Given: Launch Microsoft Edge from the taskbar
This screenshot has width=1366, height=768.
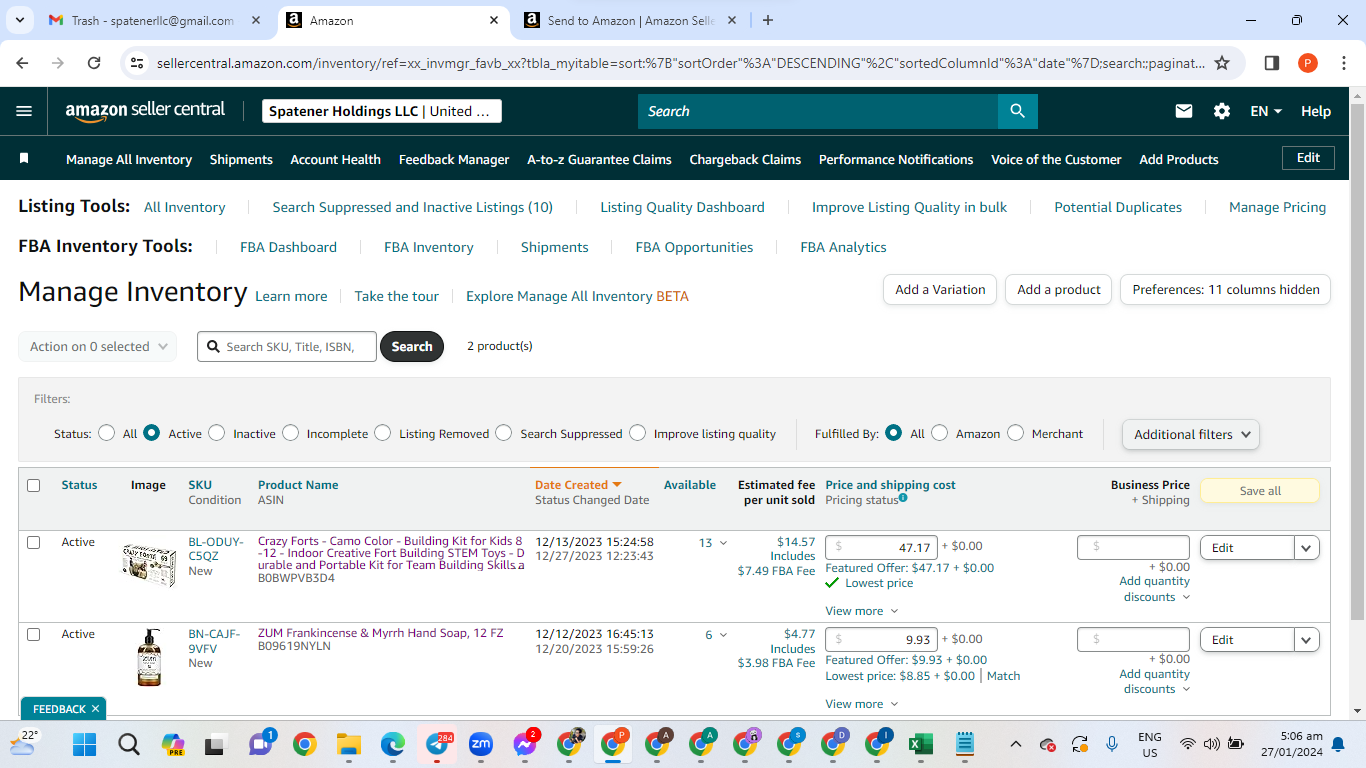Looking at the screenshot, I should click(393, 744).
